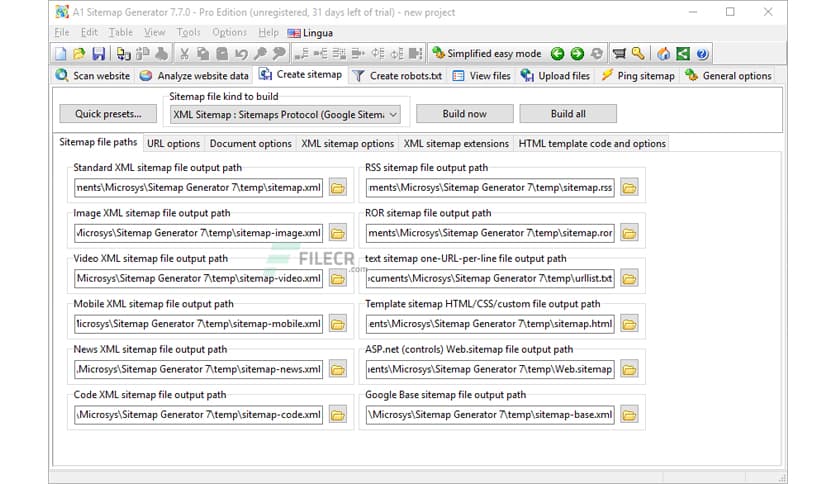836x484 pixels.
Task: Open the View files tab
Action: pyautogui.click(x=481, y=76)
